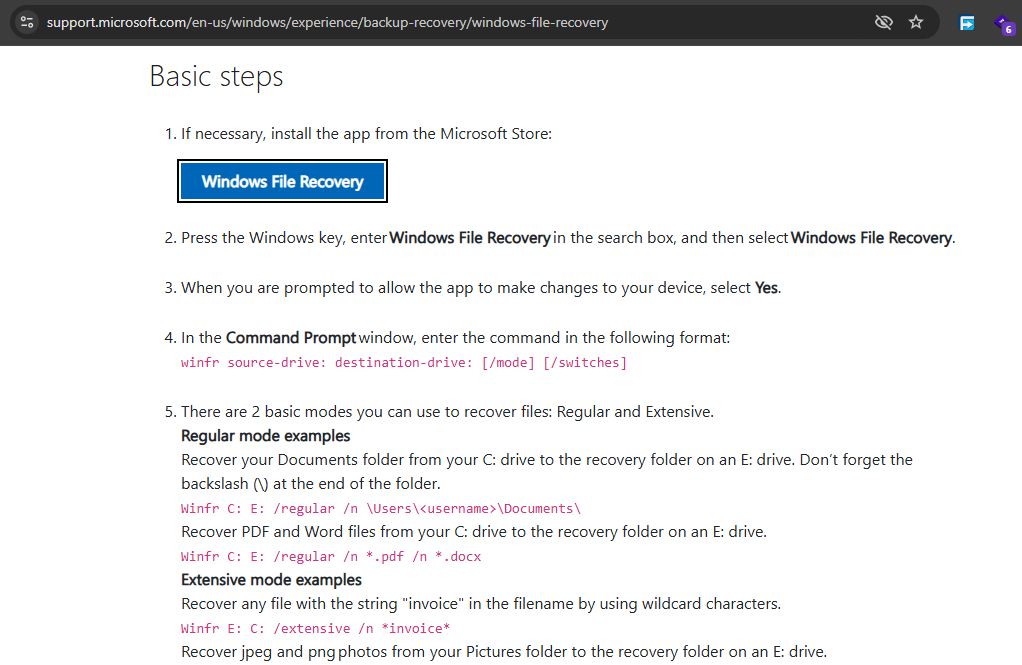Open the purple extension with badge 6
1022x665 pixels.
pos(1004,25)
